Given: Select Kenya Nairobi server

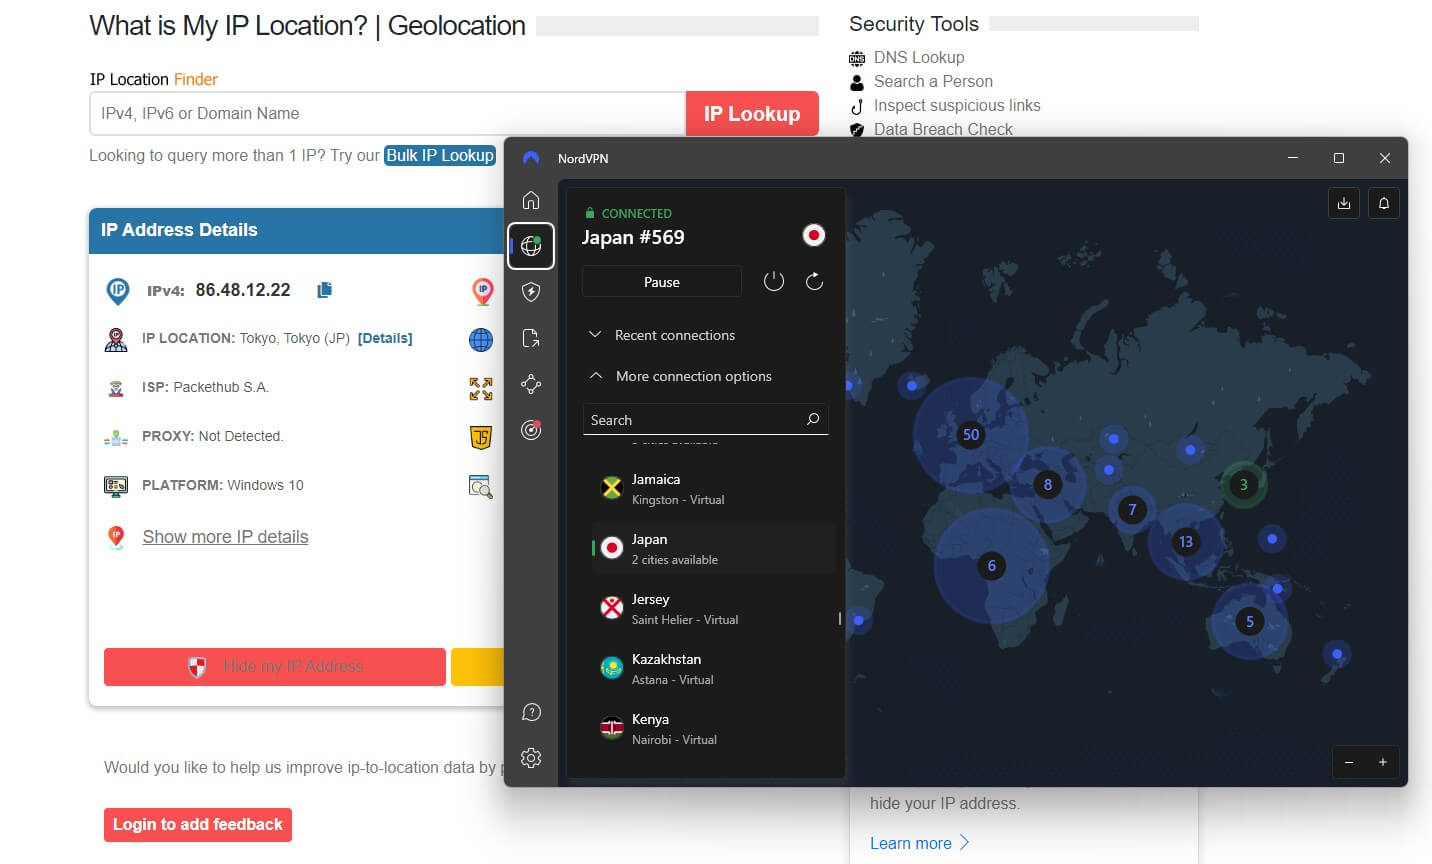Looking at the screenshot, I should tap(712, 728).
